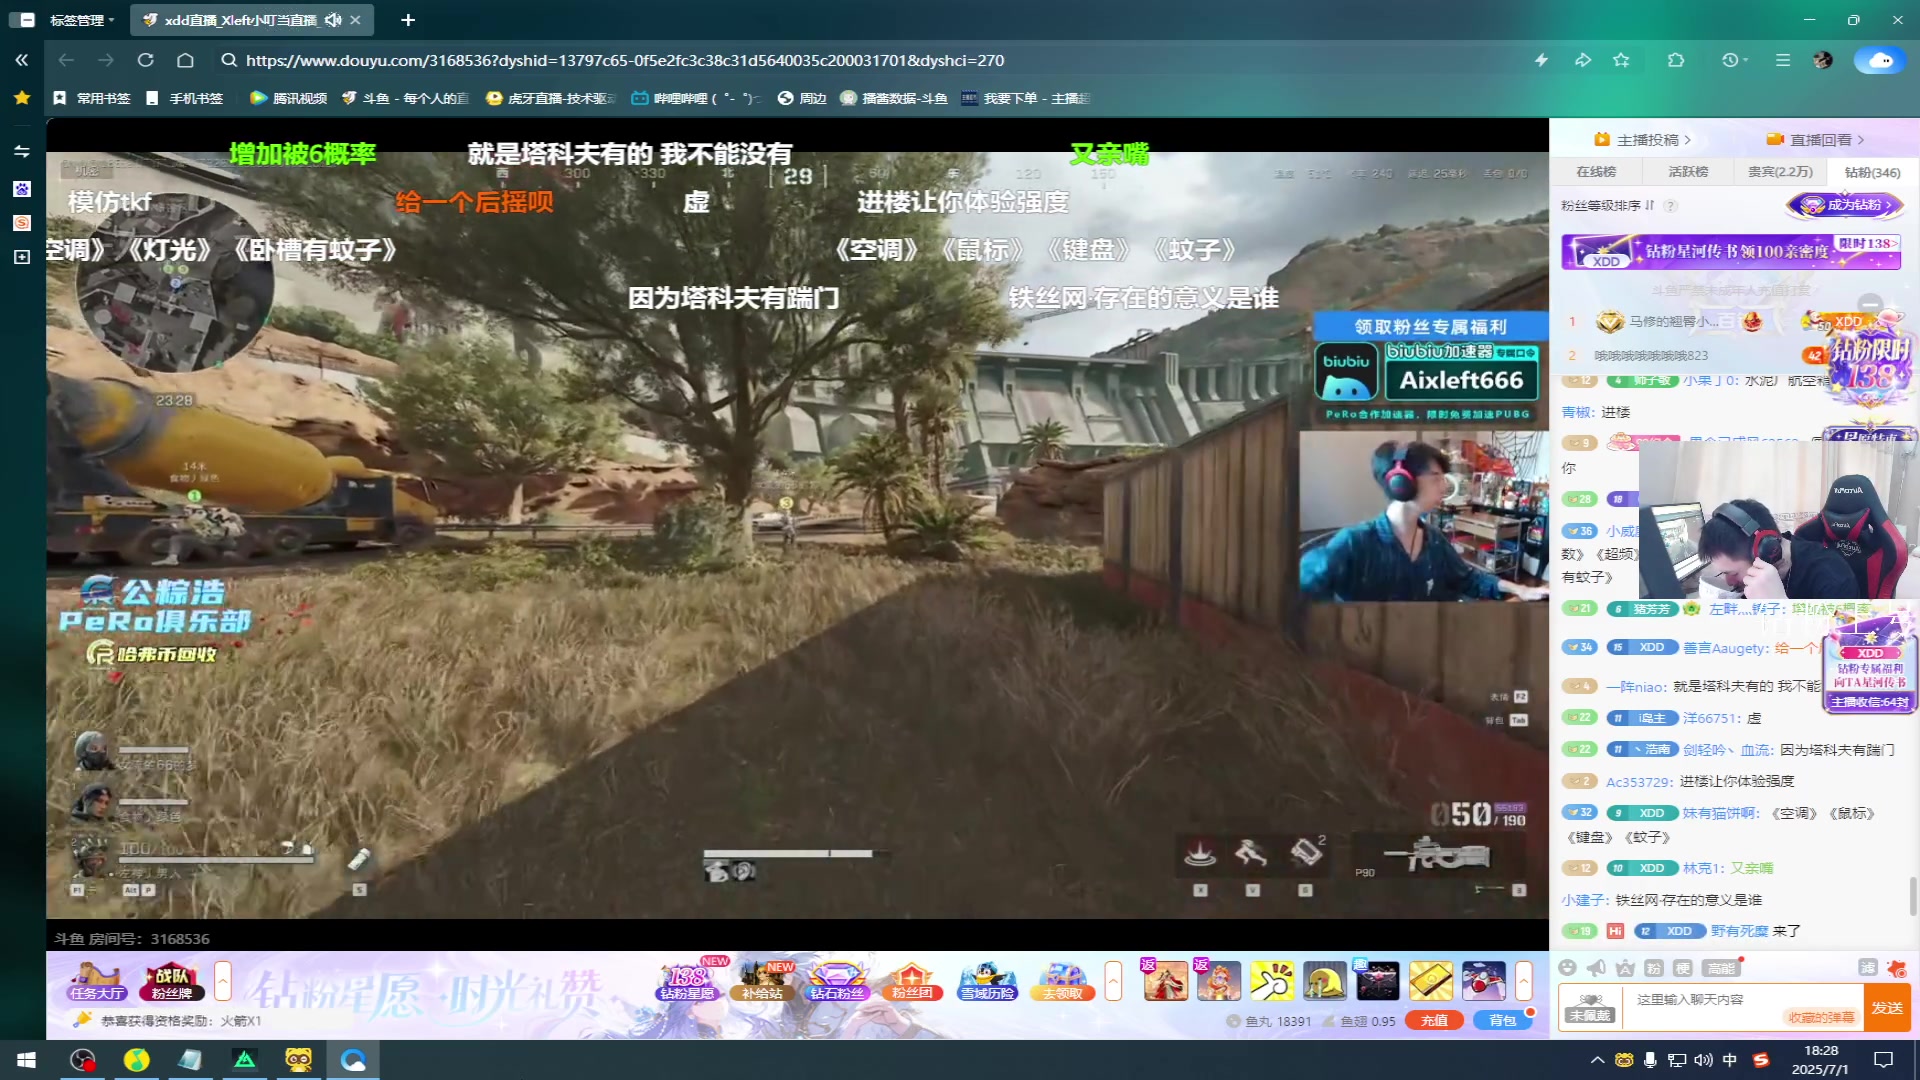The image size is (1920, 1080).
Task: Toggle the 未佩戴 badge wearing selector
Action: point(1589,1007)
